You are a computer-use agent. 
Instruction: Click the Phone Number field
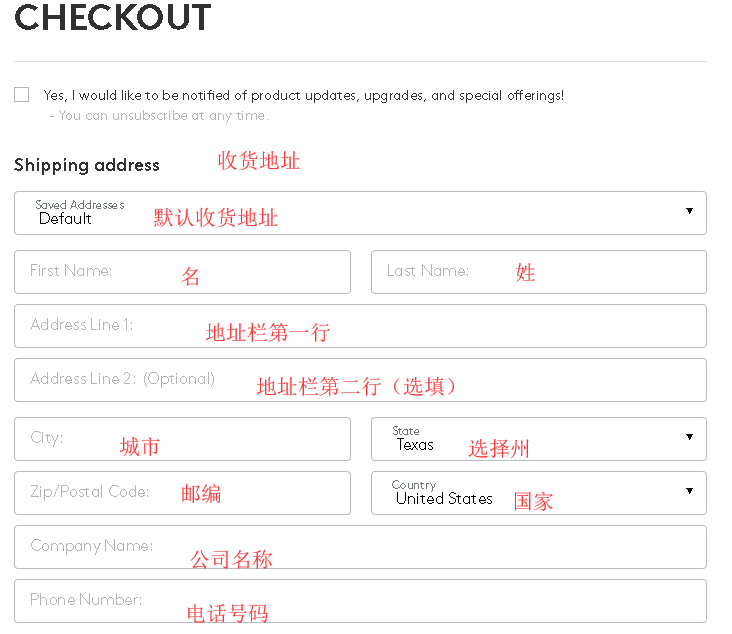[360, 601]
